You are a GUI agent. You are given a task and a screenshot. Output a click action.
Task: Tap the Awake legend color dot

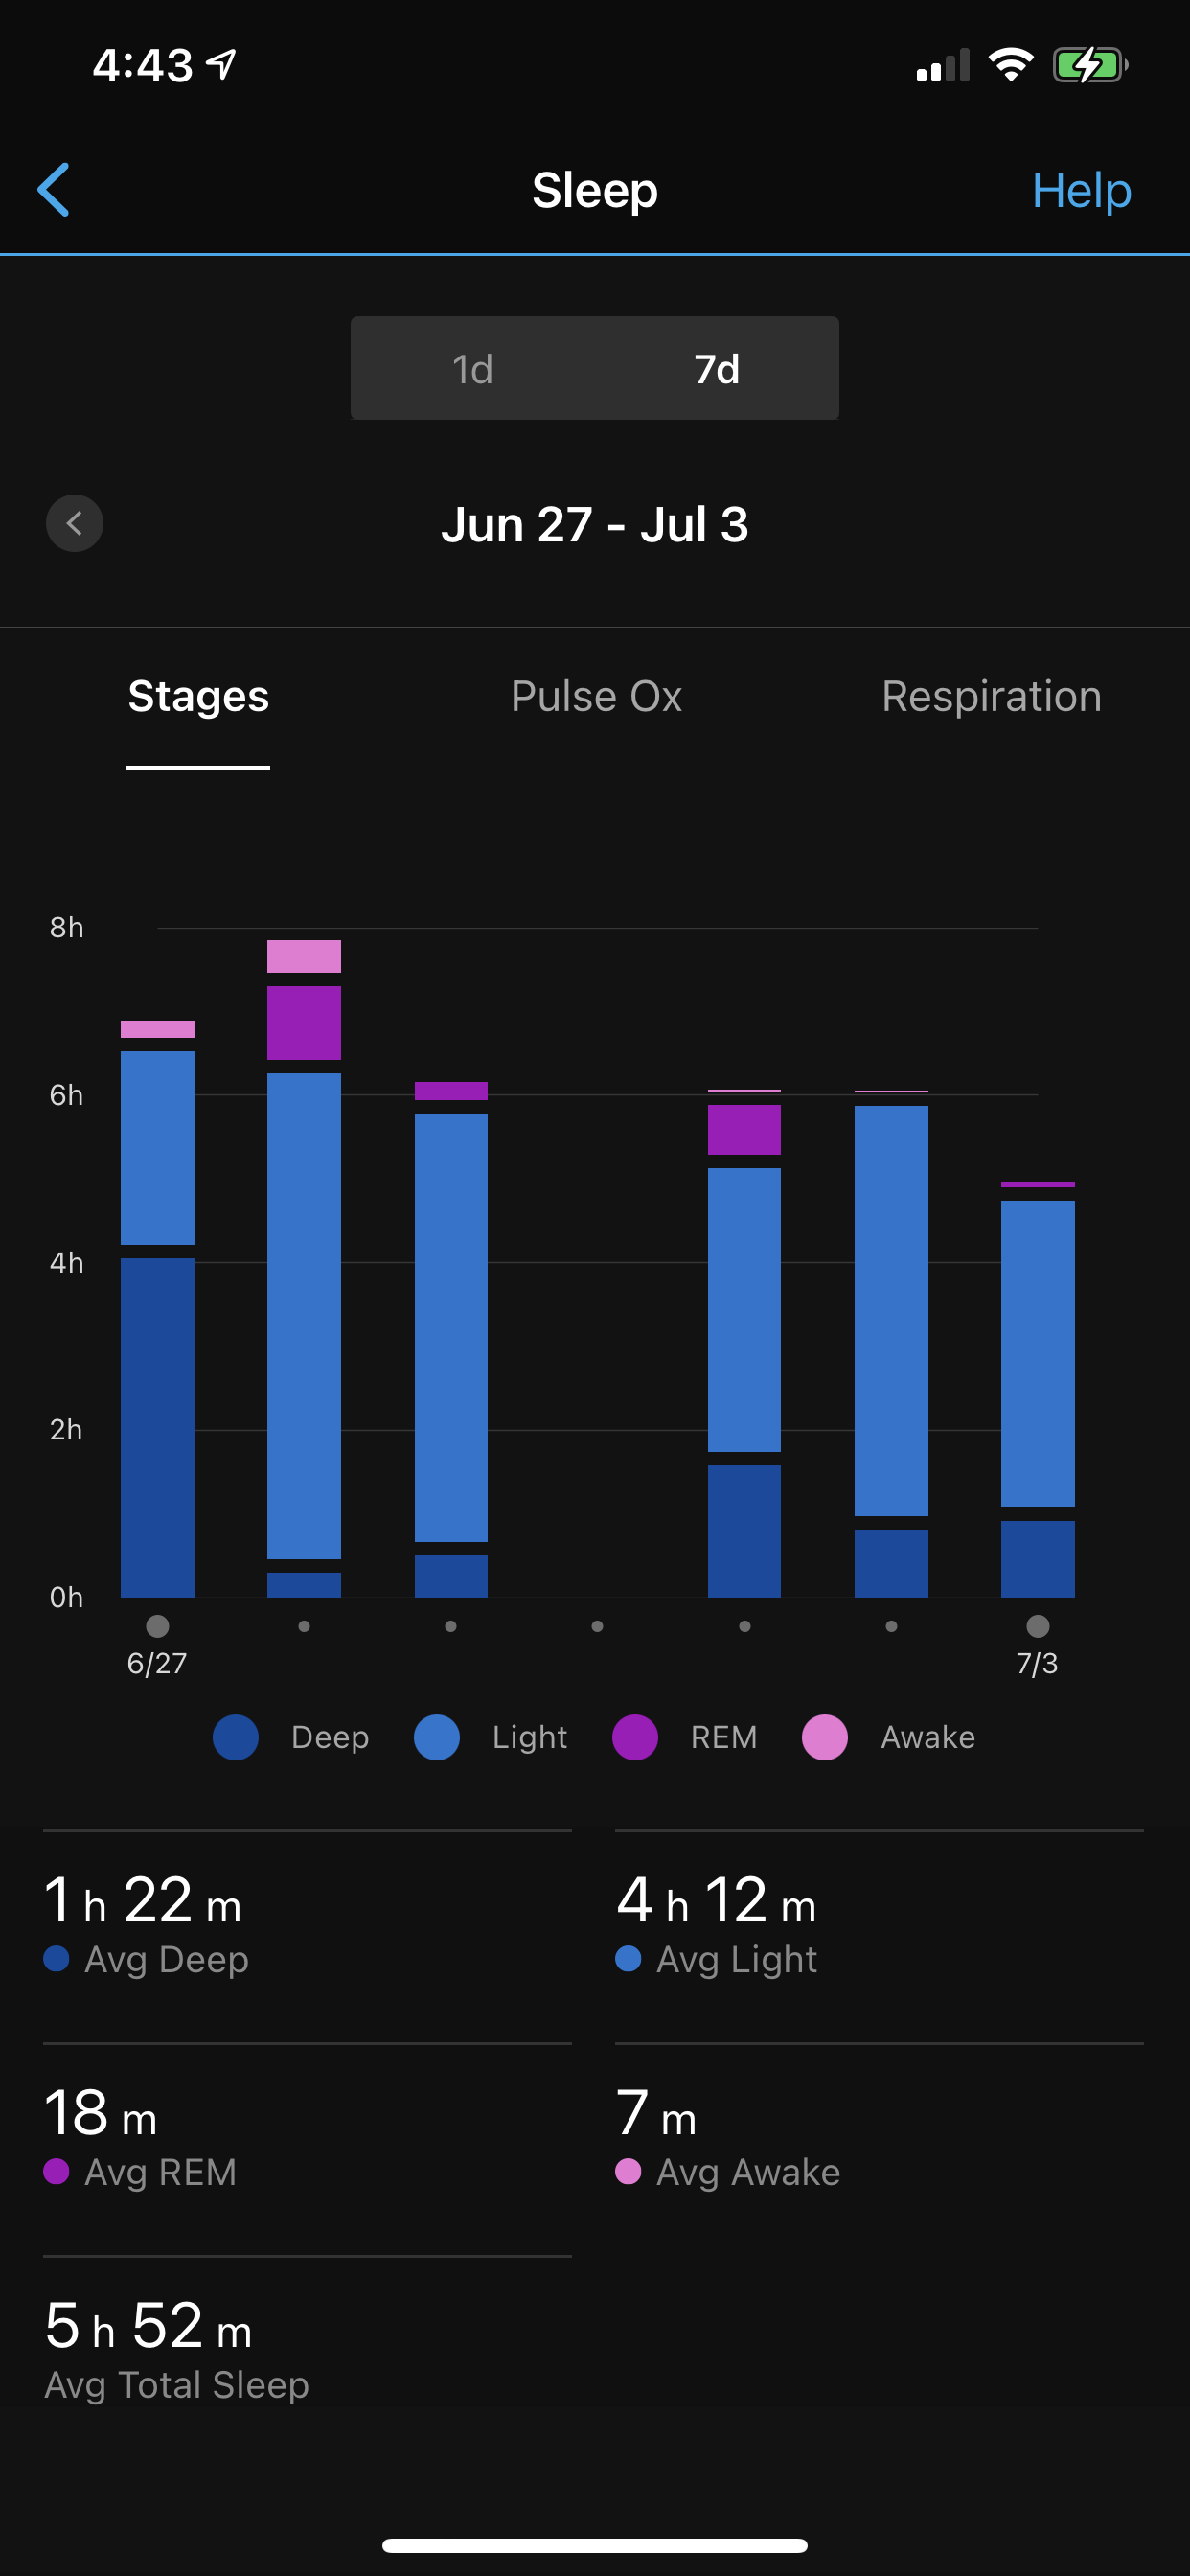(x=825, y=1737)
